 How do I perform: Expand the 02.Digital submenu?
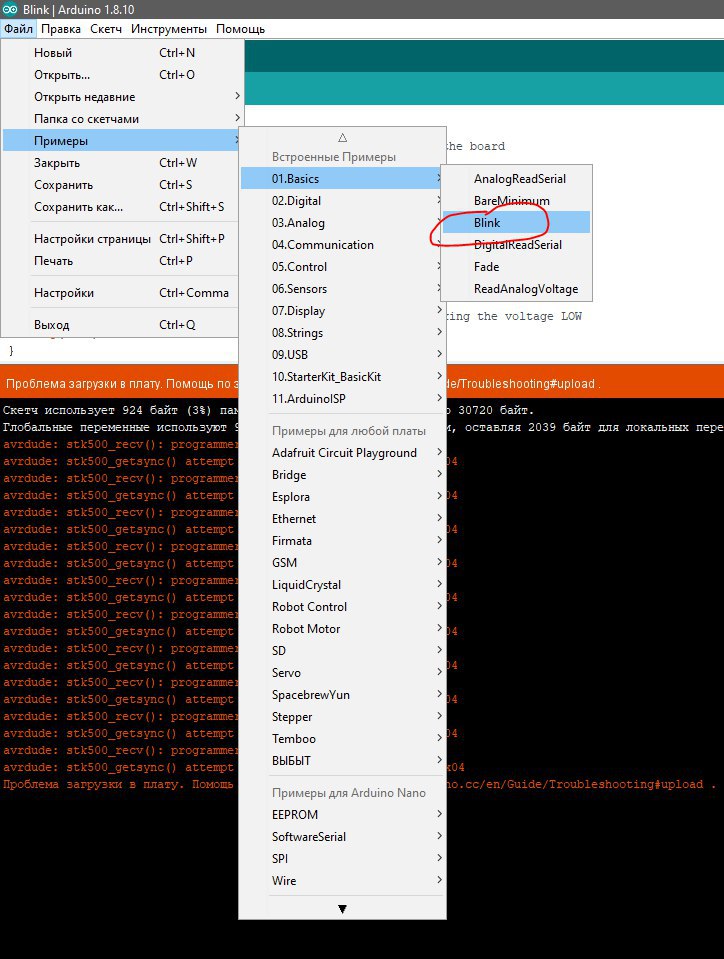(x=342, y=201)
